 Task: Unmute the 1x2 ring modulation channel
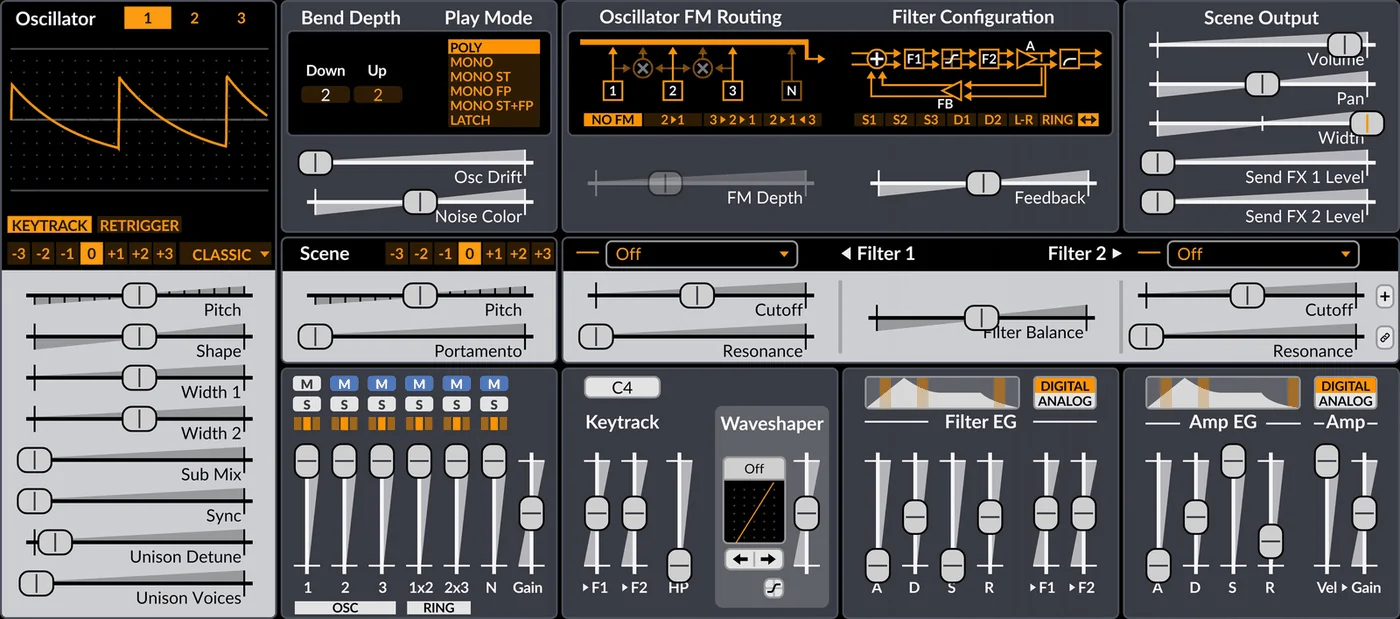pyautogui.click(x=419, y=384)
